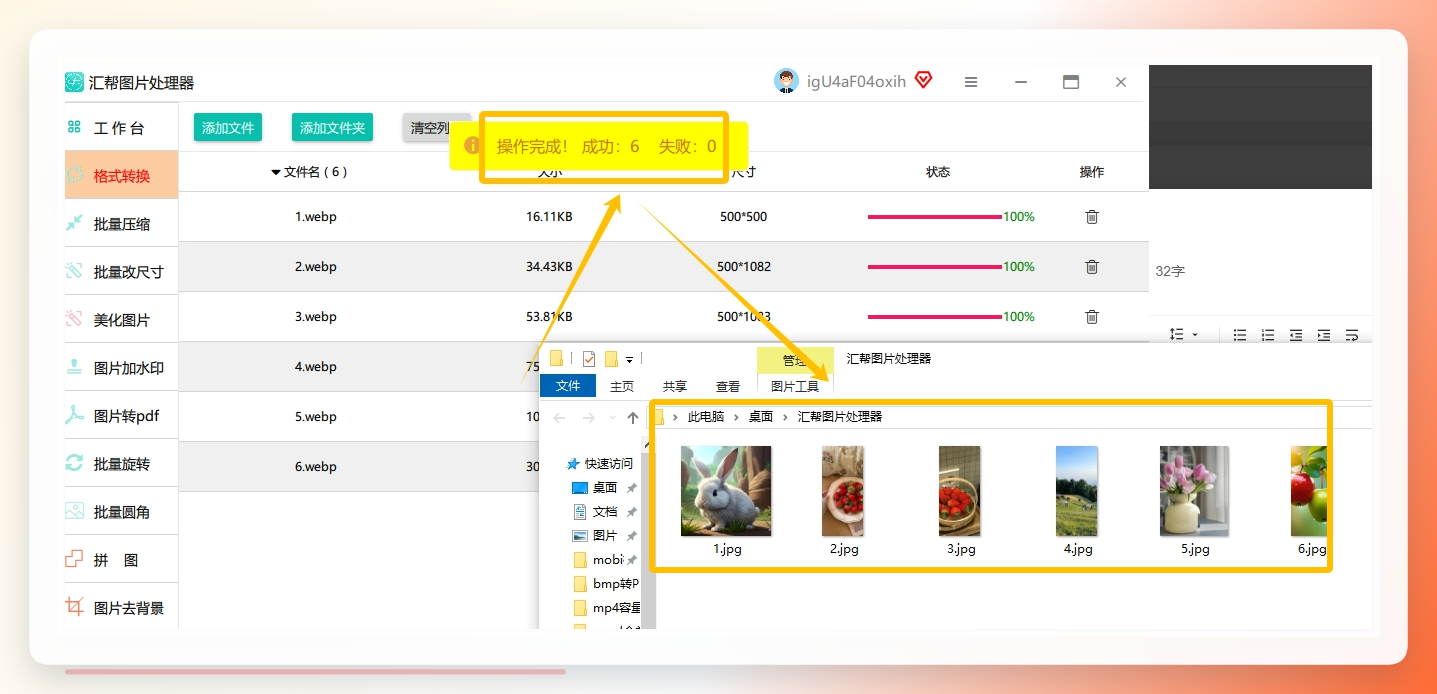Click the 3.webp progress bar
Image resolution: width=1437 pixels, height=694 pixels.
(934, 316)
